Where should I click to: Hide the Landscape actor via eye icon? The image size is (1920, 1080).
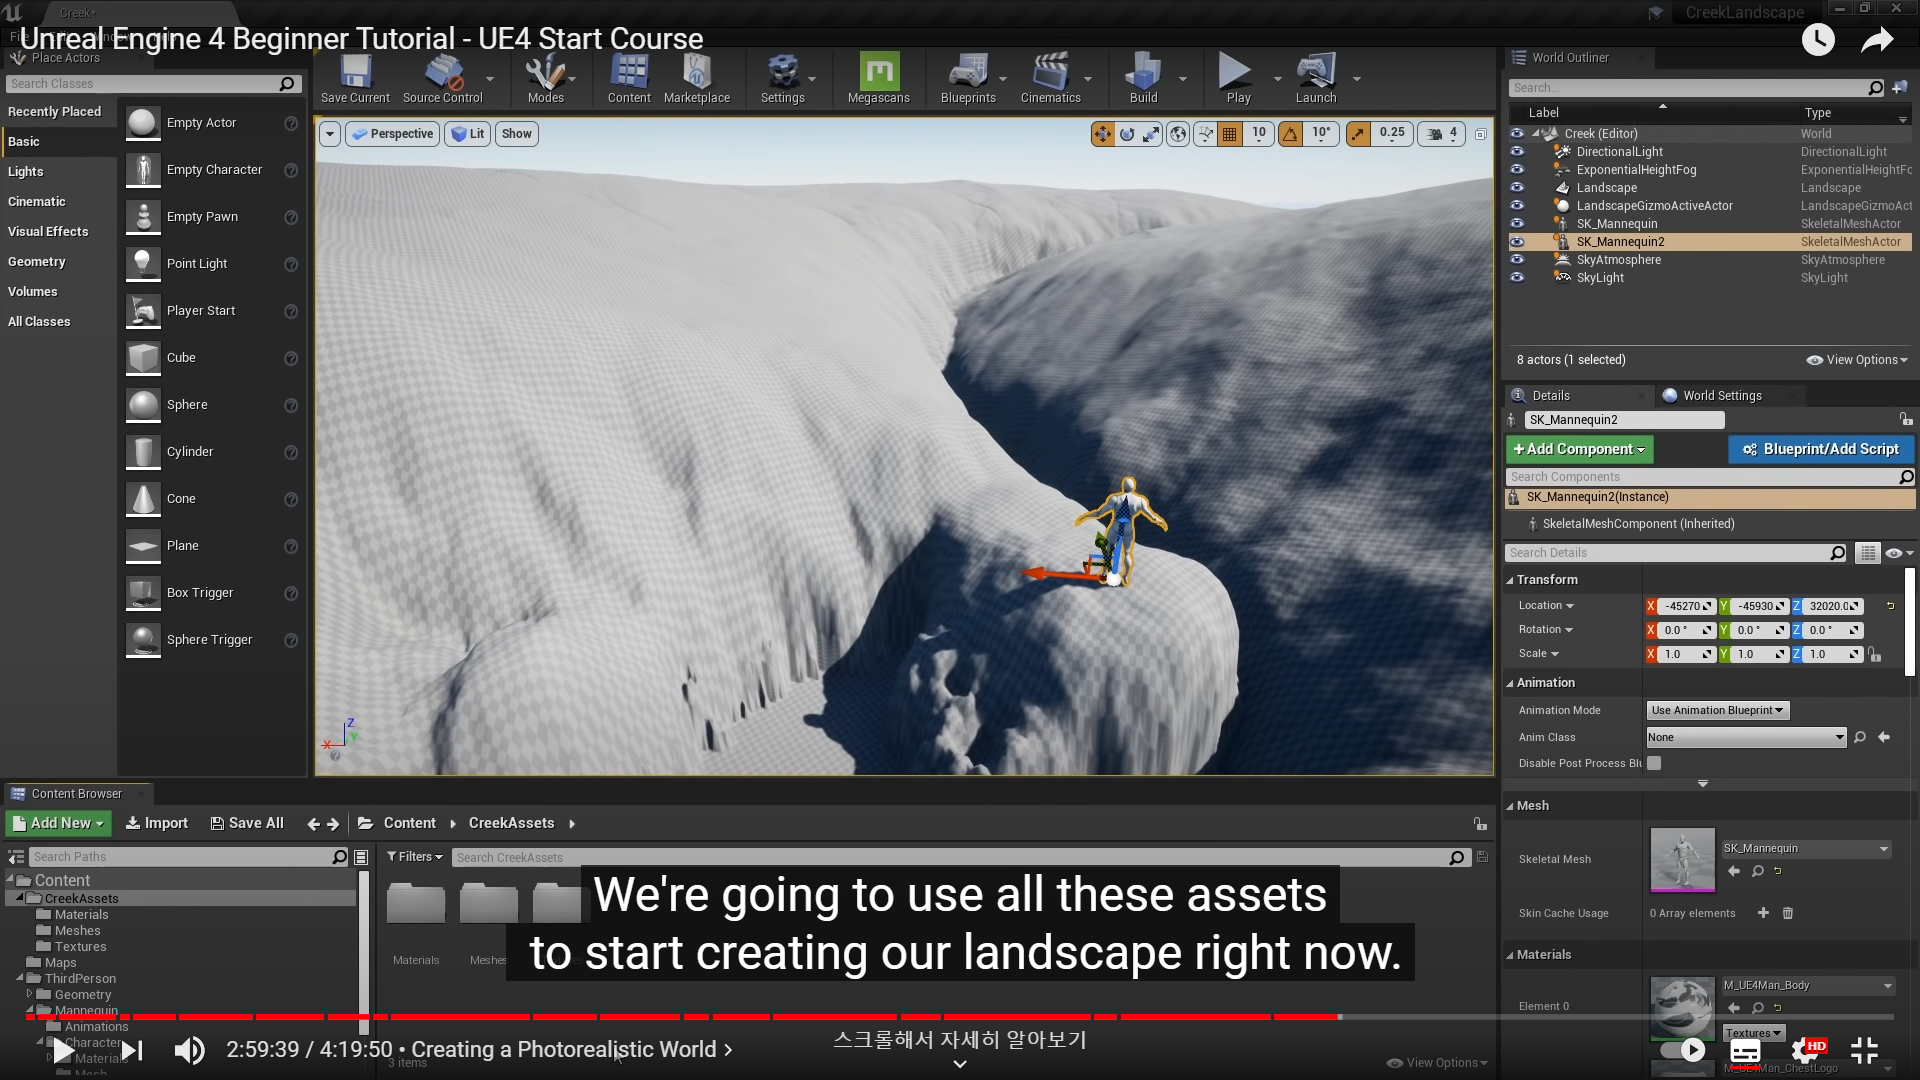[x=1517, y=188]
